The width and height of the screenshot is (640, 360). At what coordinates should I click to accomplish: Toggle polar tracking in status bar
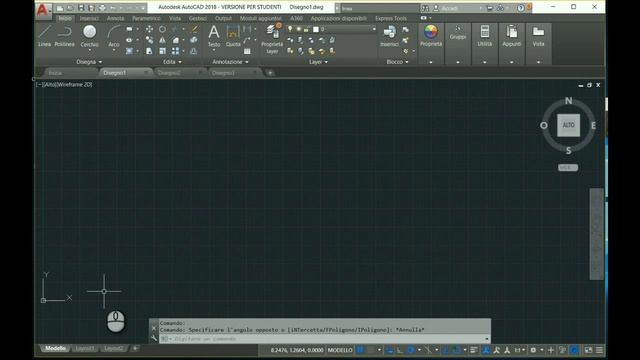[x=411, y=350]
